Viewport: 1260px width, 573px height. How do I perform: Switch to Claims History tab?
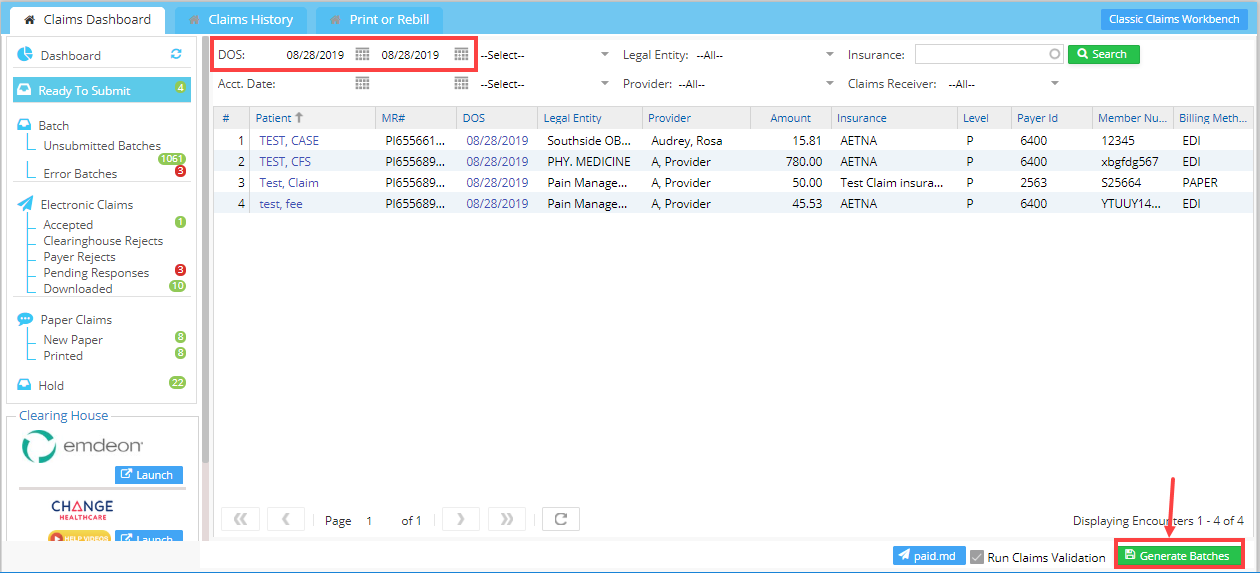click(x=240, y=19)
